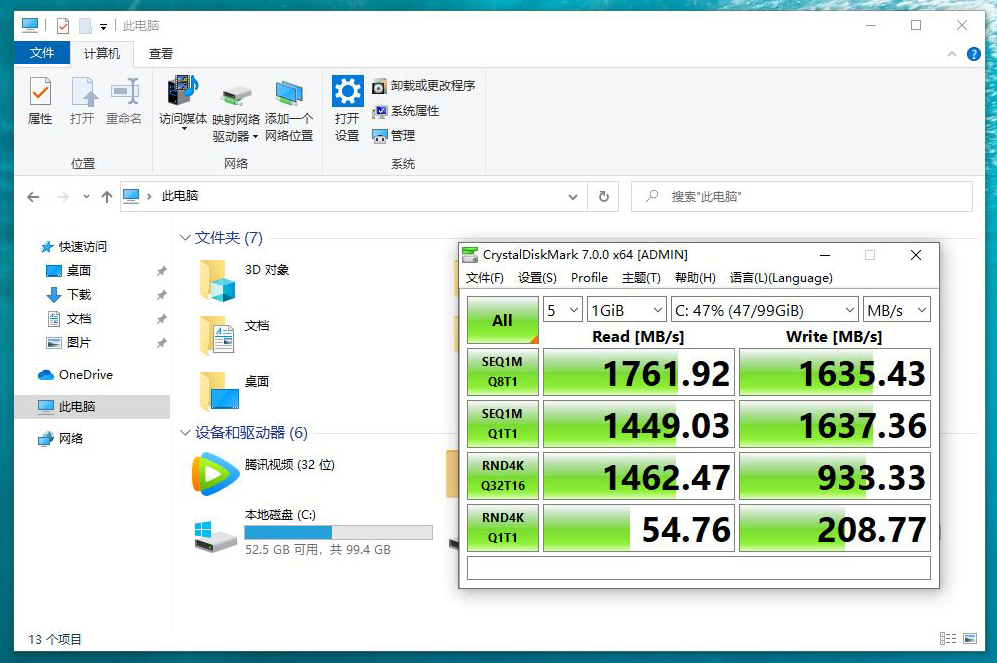Open the drive dropdown showing C: 47%

[x=764, y=310]
